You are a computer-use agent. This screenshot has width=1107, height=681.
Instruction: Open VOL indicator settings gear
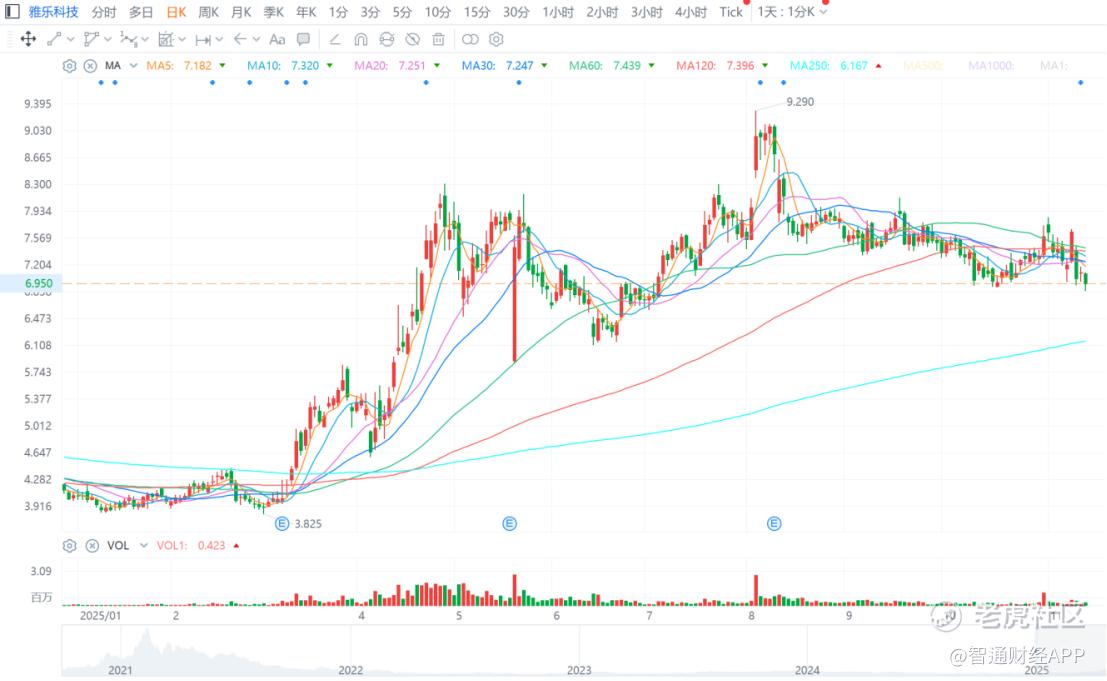point(69,546)
